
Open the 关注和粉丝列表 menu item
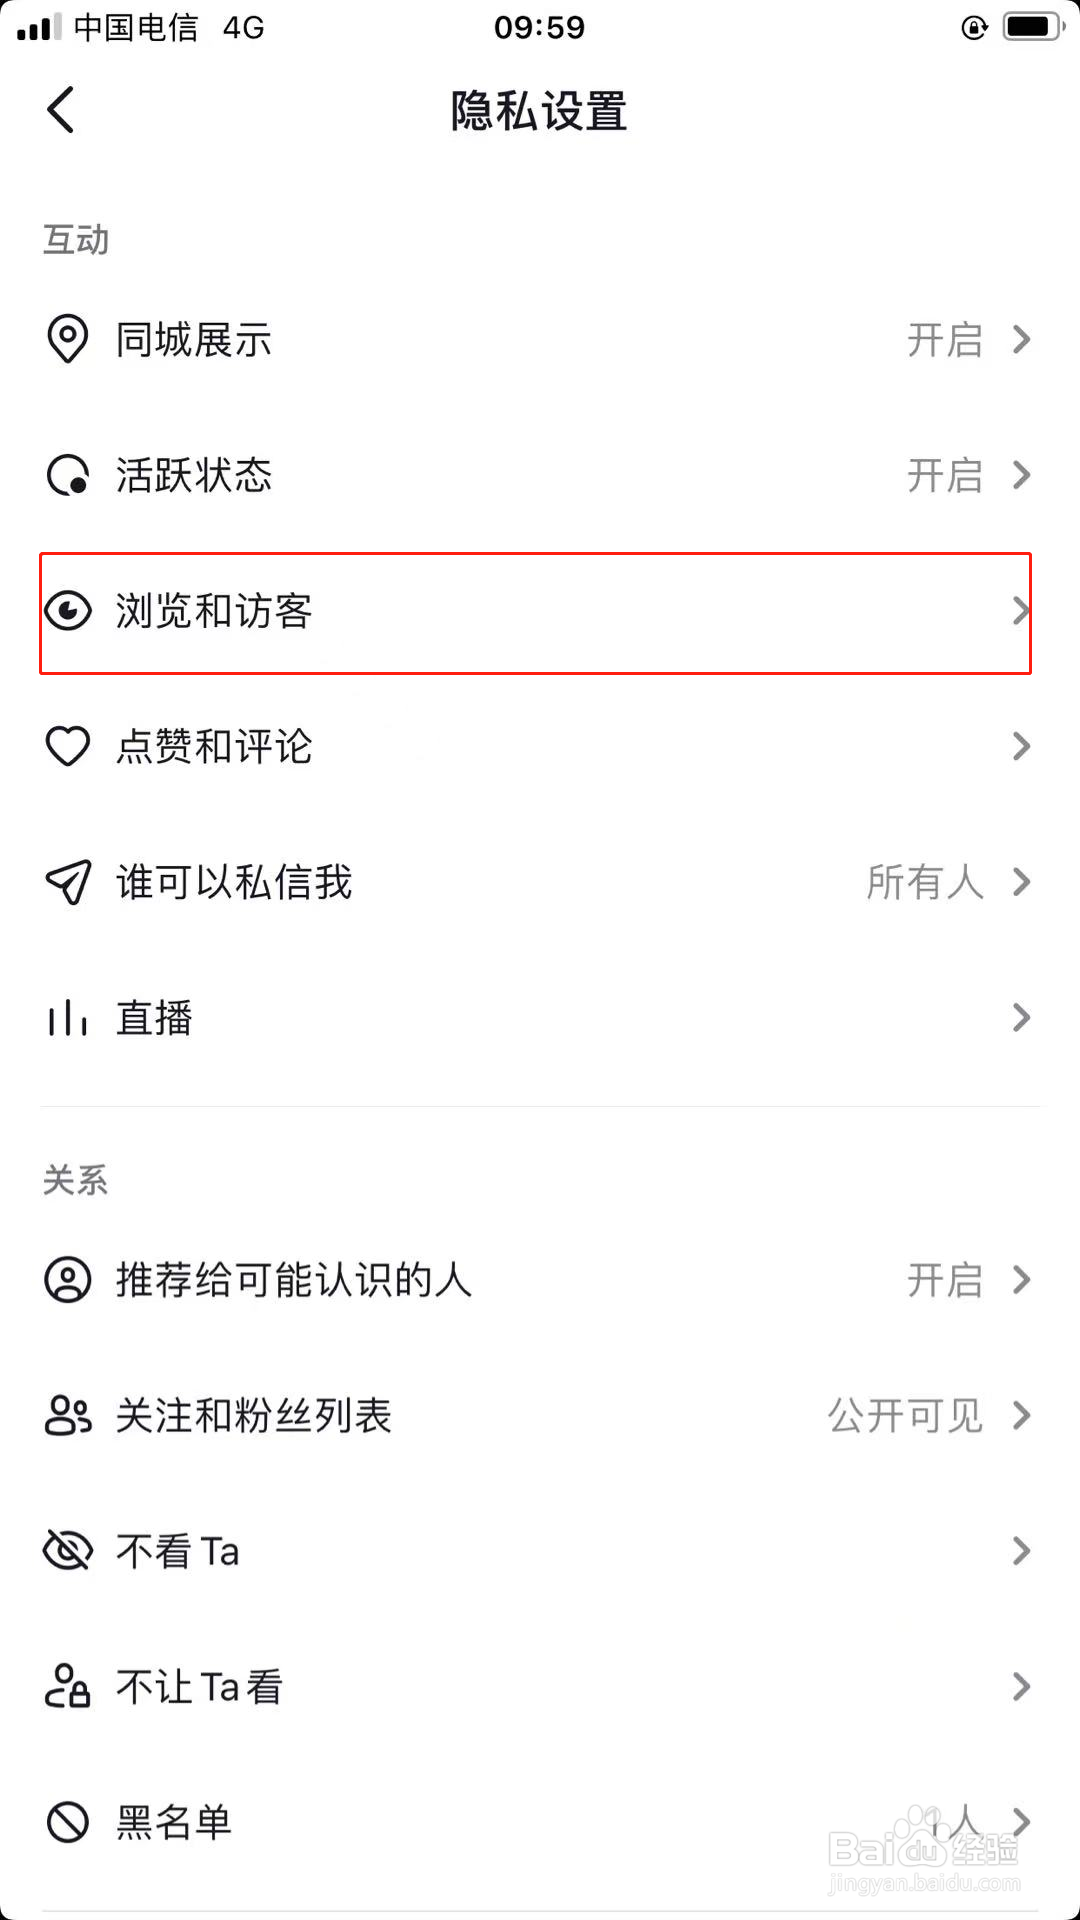pos(540,1415)
